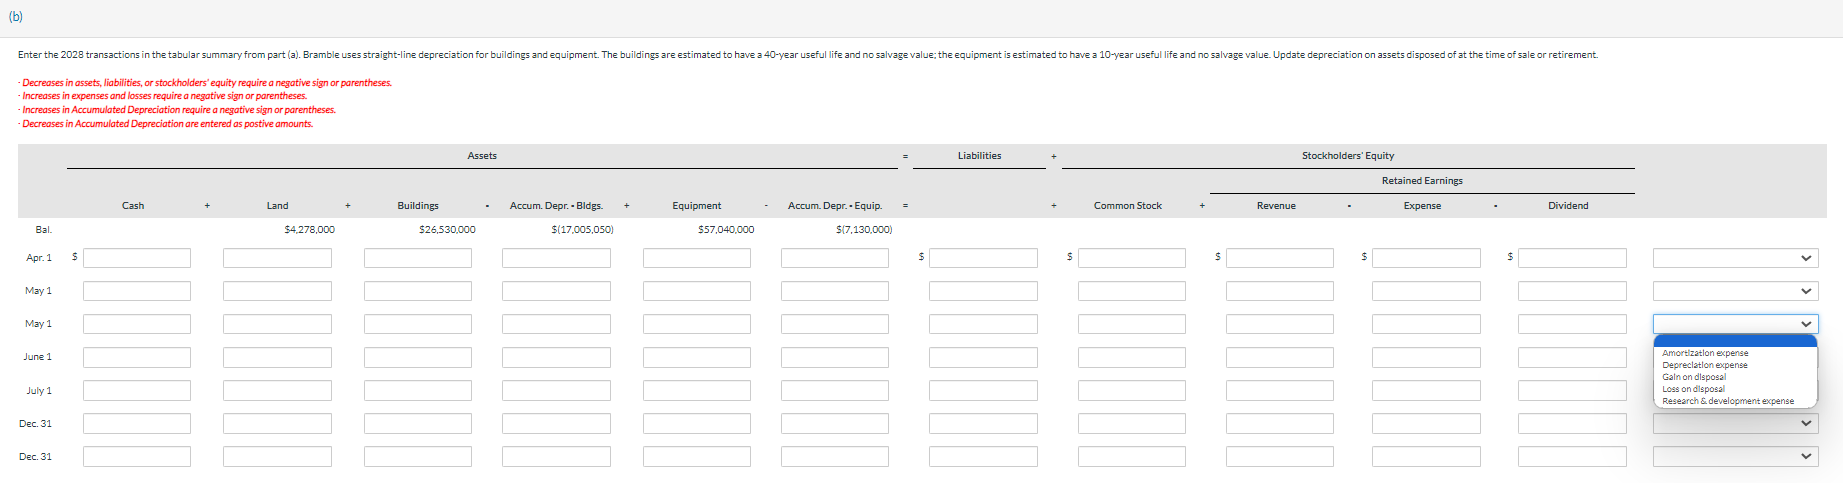
Task: Click the balance value $(17,005,050)
Action: click(582, 230)
